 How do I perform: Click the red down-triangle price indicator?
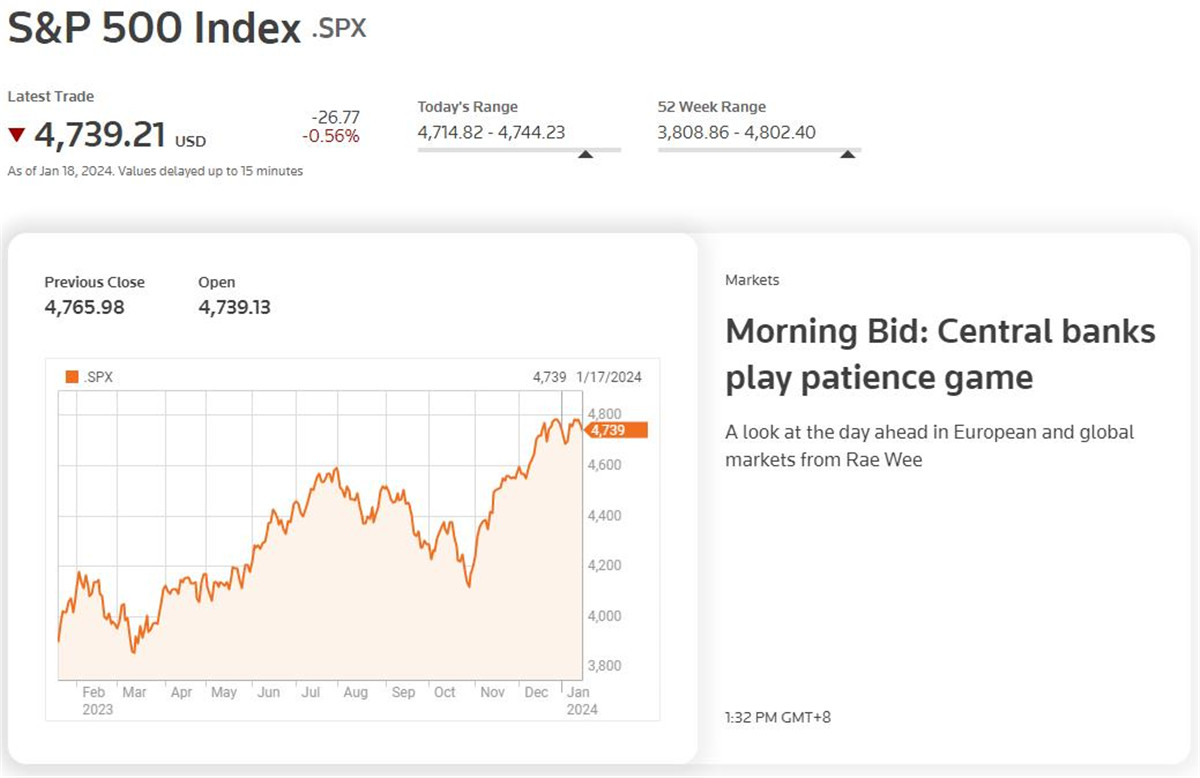pyautogui.click(x=16, y=135)
